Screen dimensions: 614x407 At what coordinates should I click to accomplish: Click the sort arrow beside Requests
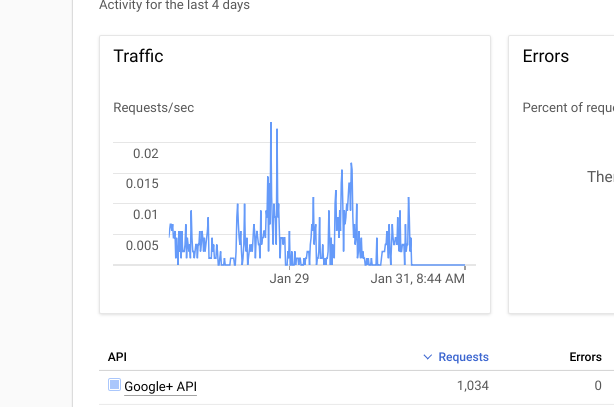(428, 357)
